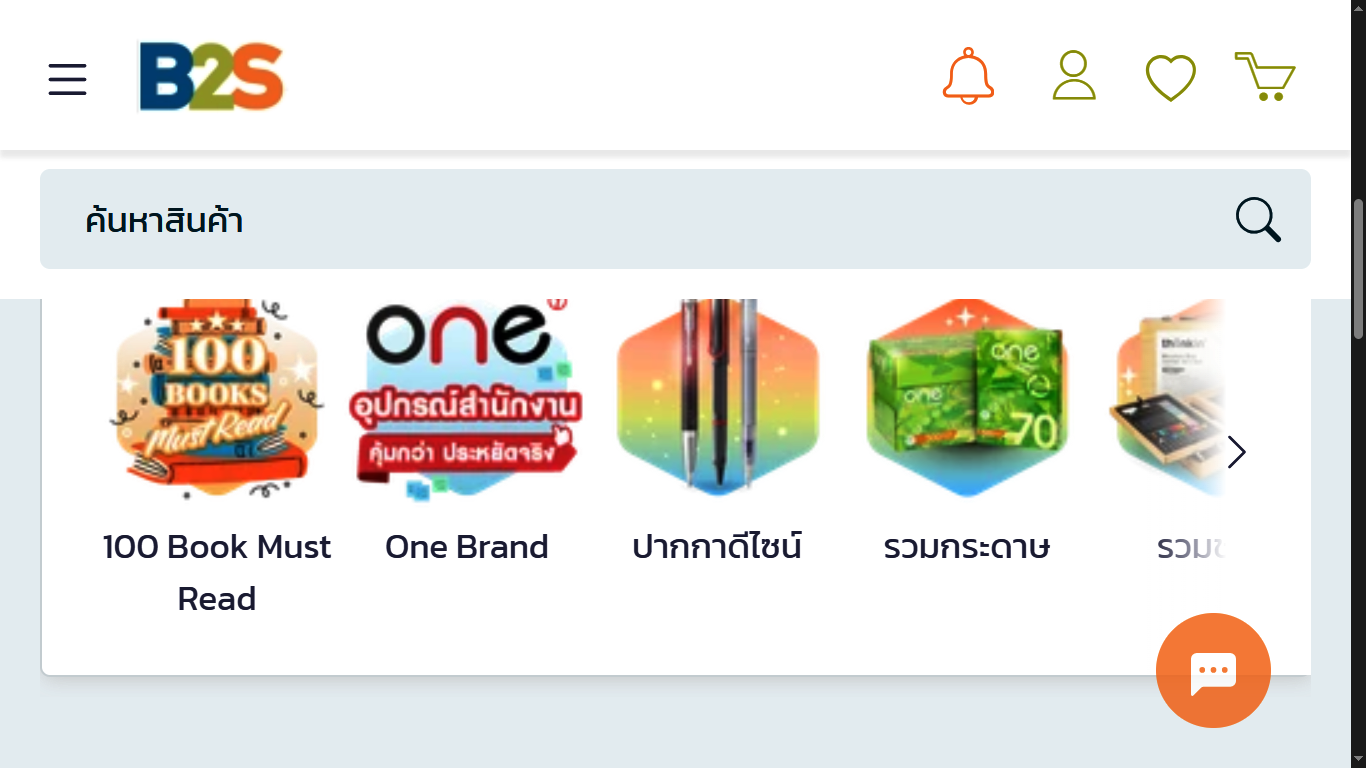View wishlist via heart icon
1366x768 pixels.
pyautogui.click(x=1170, y=78)
